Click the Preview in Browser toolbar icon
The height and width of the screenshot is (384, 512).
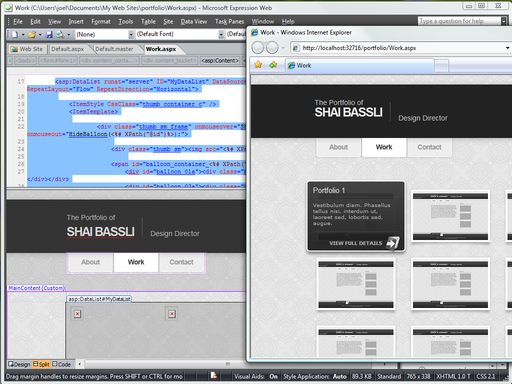(x=60, y=34)
